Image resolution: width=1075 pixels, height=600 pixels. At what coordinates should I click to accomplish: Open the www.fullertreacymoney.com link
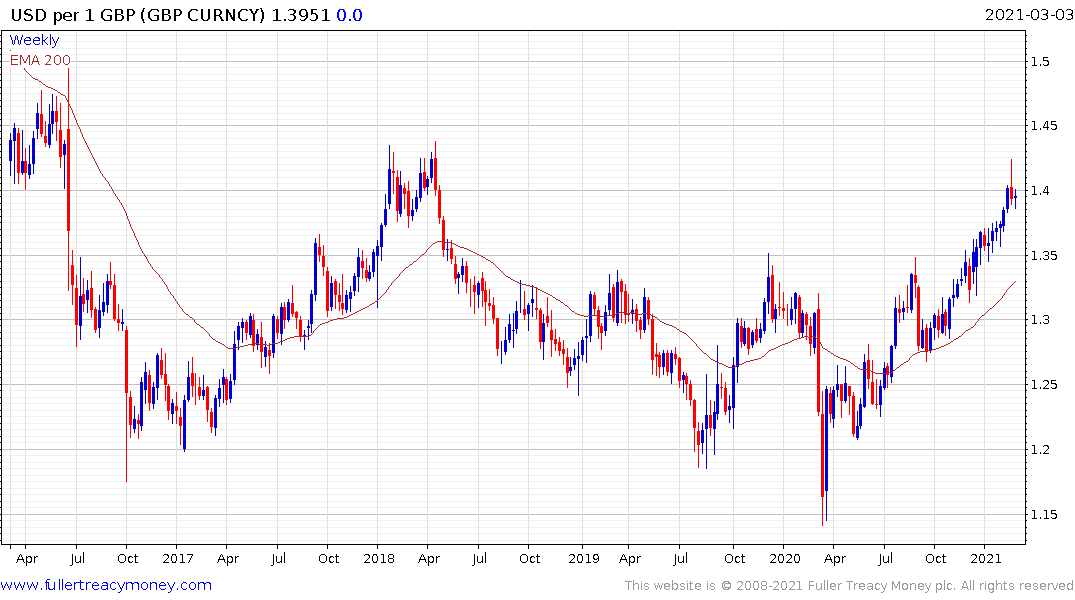pos(106,585)
